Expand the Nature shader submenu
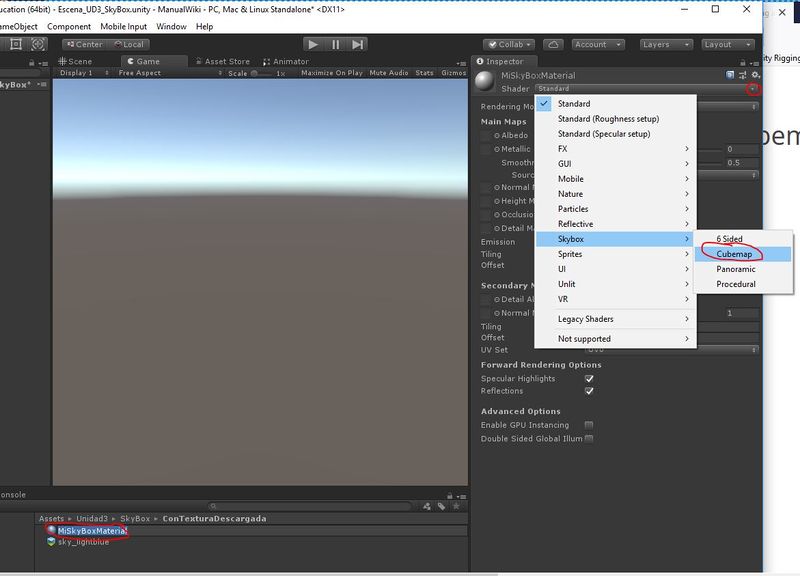 pyautogui.click(x=616, y=194)
